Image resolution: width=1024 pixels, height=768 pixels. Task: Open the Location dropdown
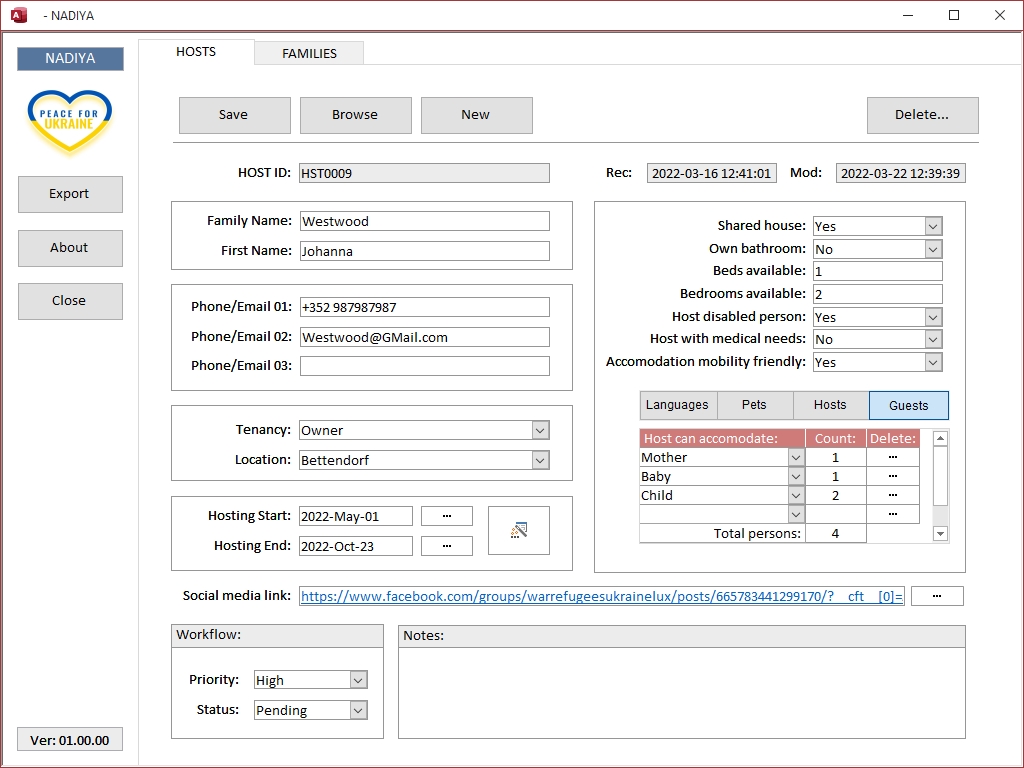click(540, 460)
